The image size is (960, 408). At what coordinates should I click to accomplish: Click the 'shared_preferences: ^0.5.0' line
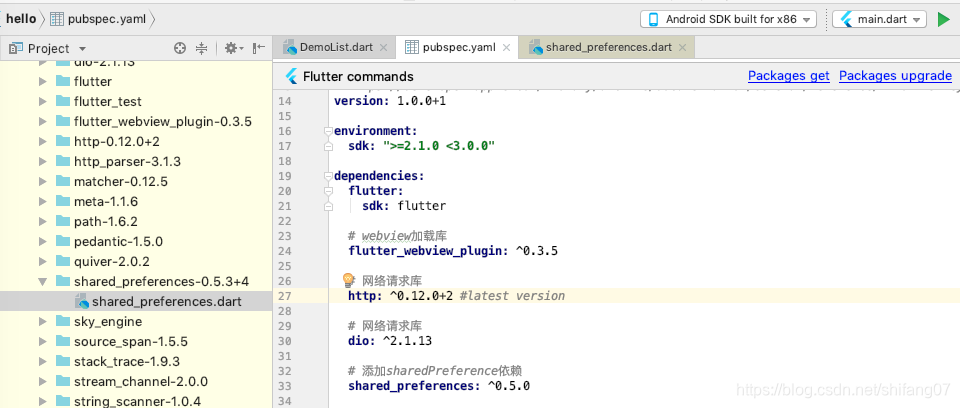[438, 386]
